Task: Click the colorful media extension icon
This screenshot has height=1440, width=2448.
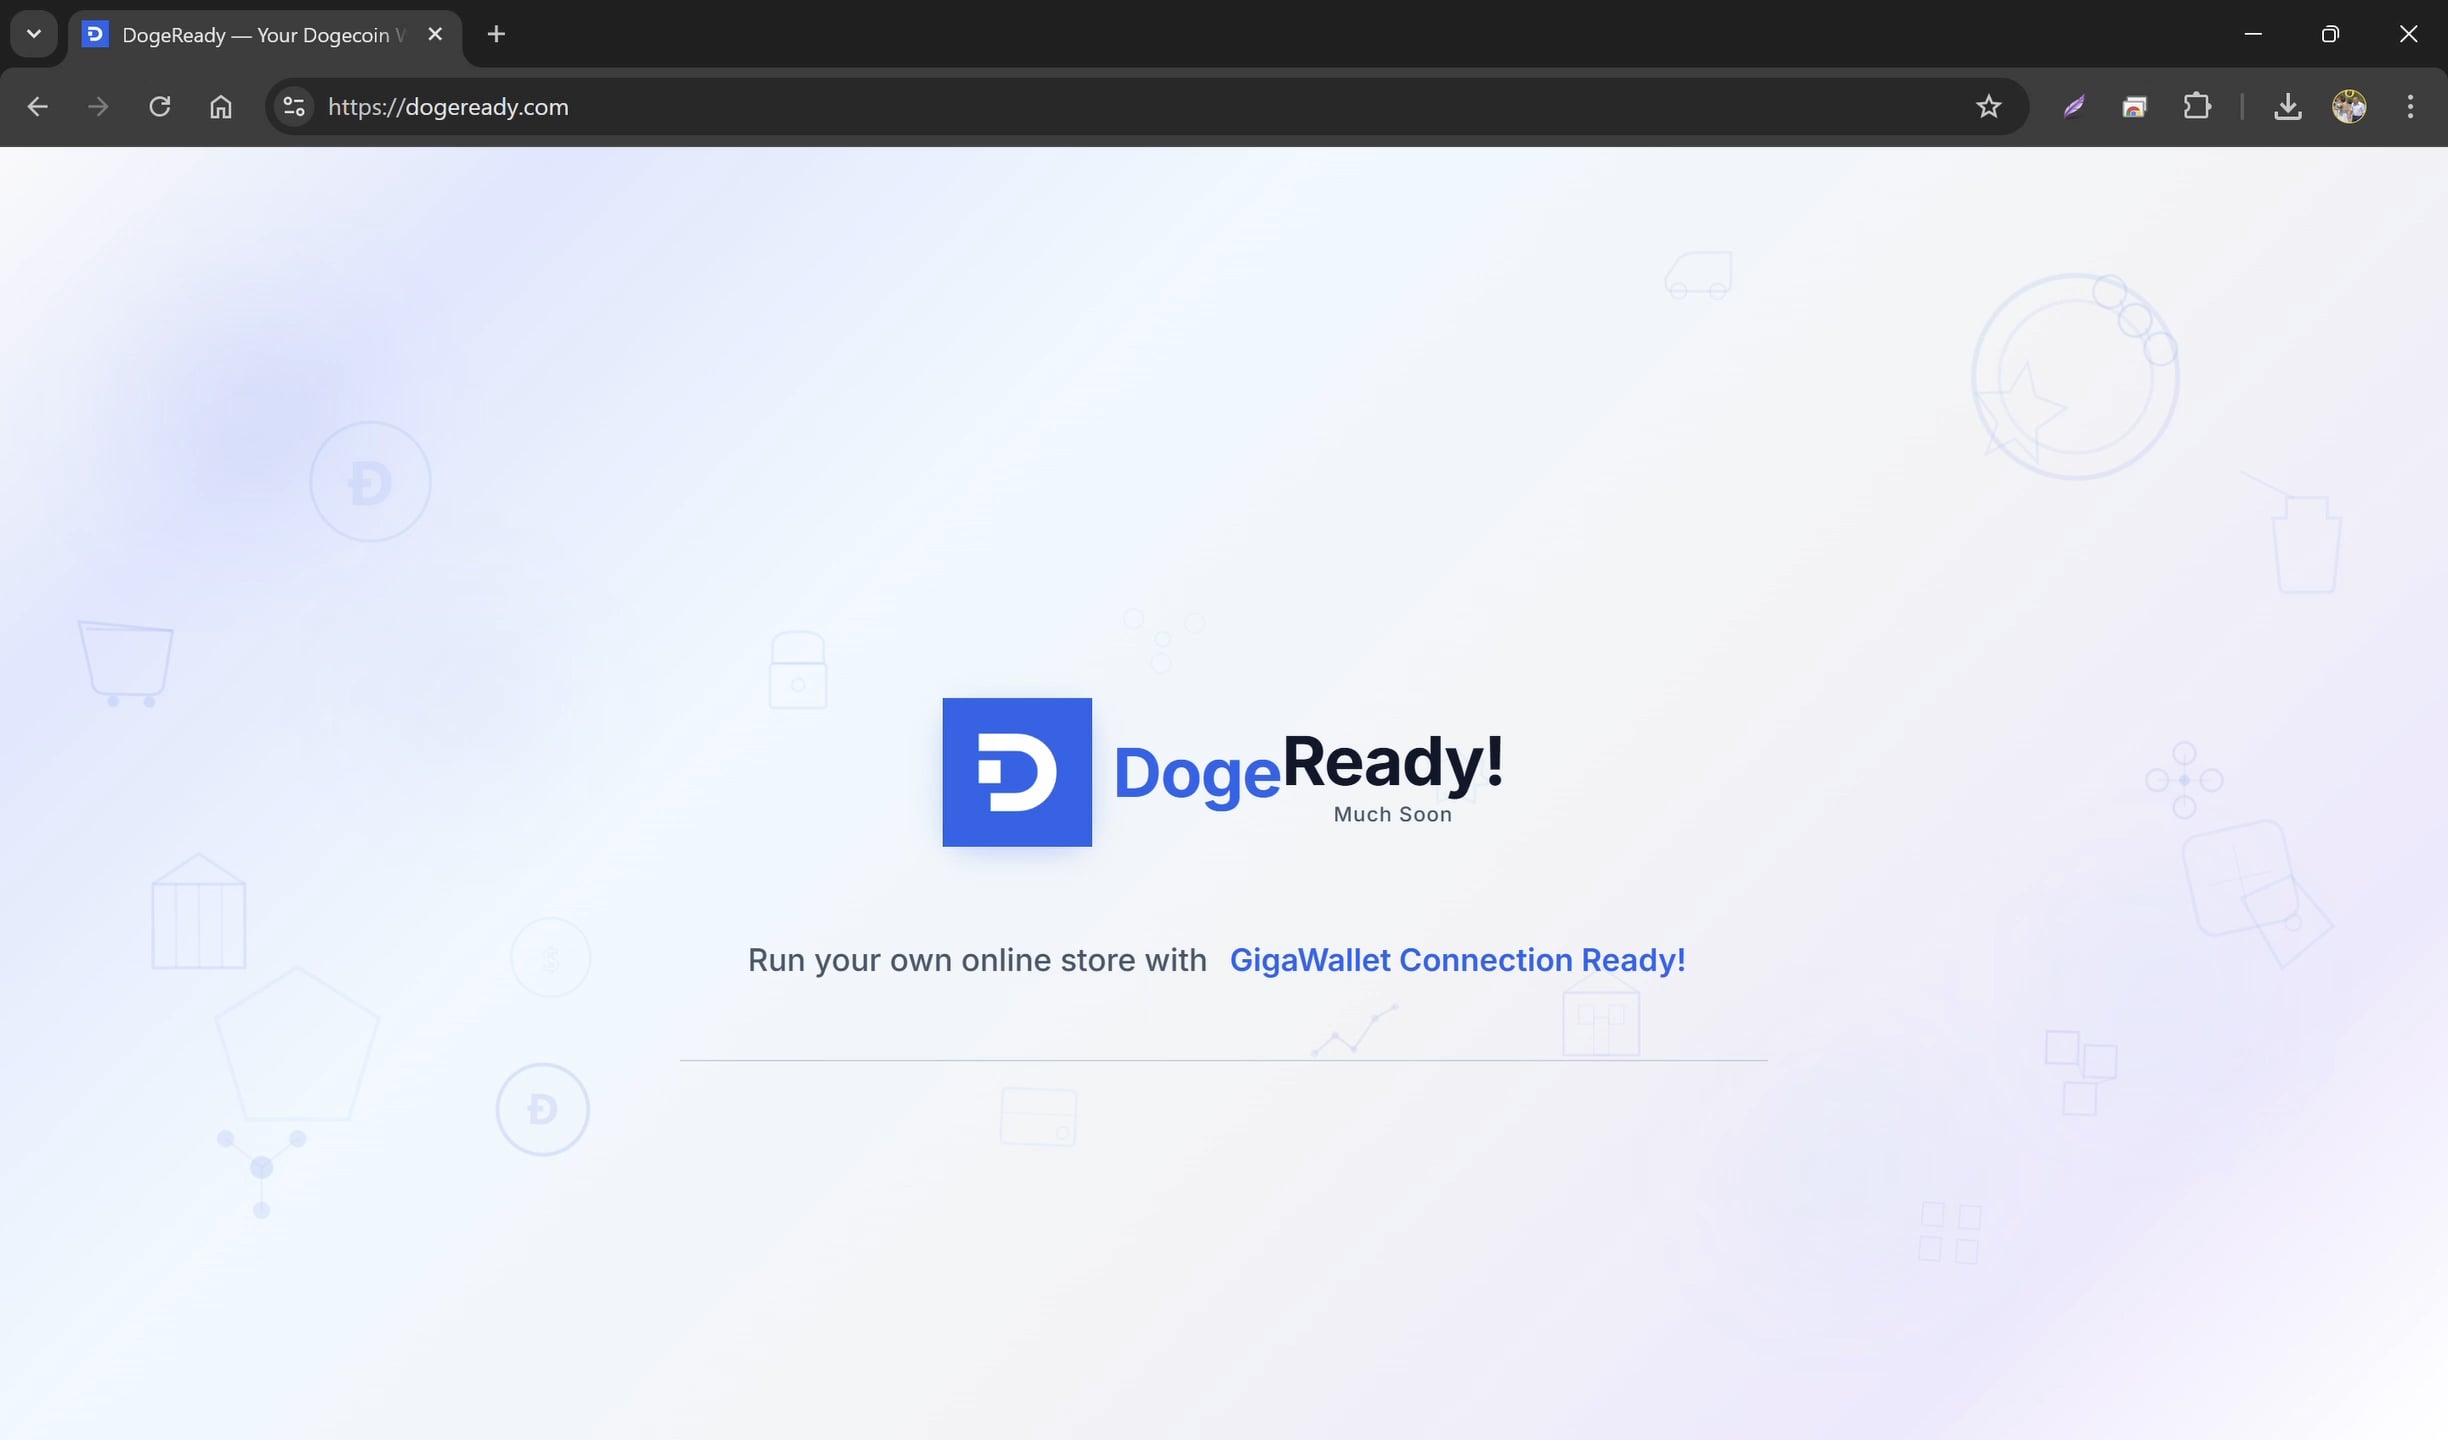Action: click(2134, 107)
